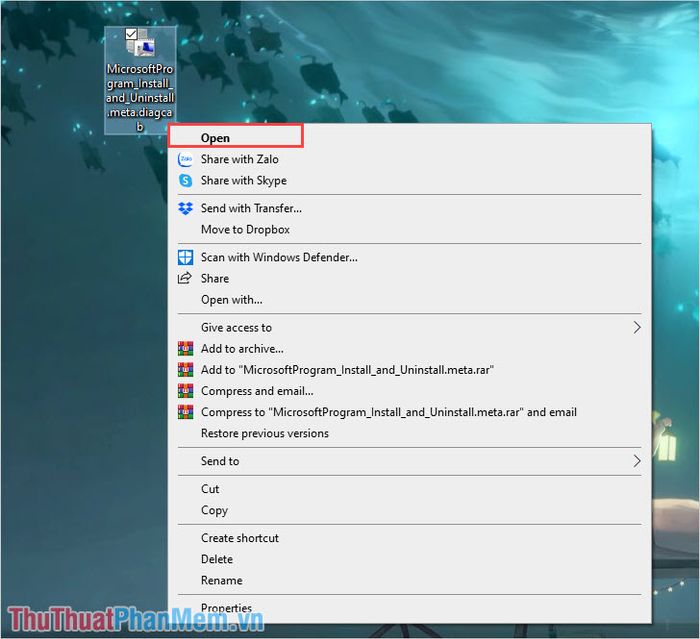The width and height of the screenshot is (700, 639).
Task: Click the WinRAR icon beside Add to archive
Action: pos(185,349)
